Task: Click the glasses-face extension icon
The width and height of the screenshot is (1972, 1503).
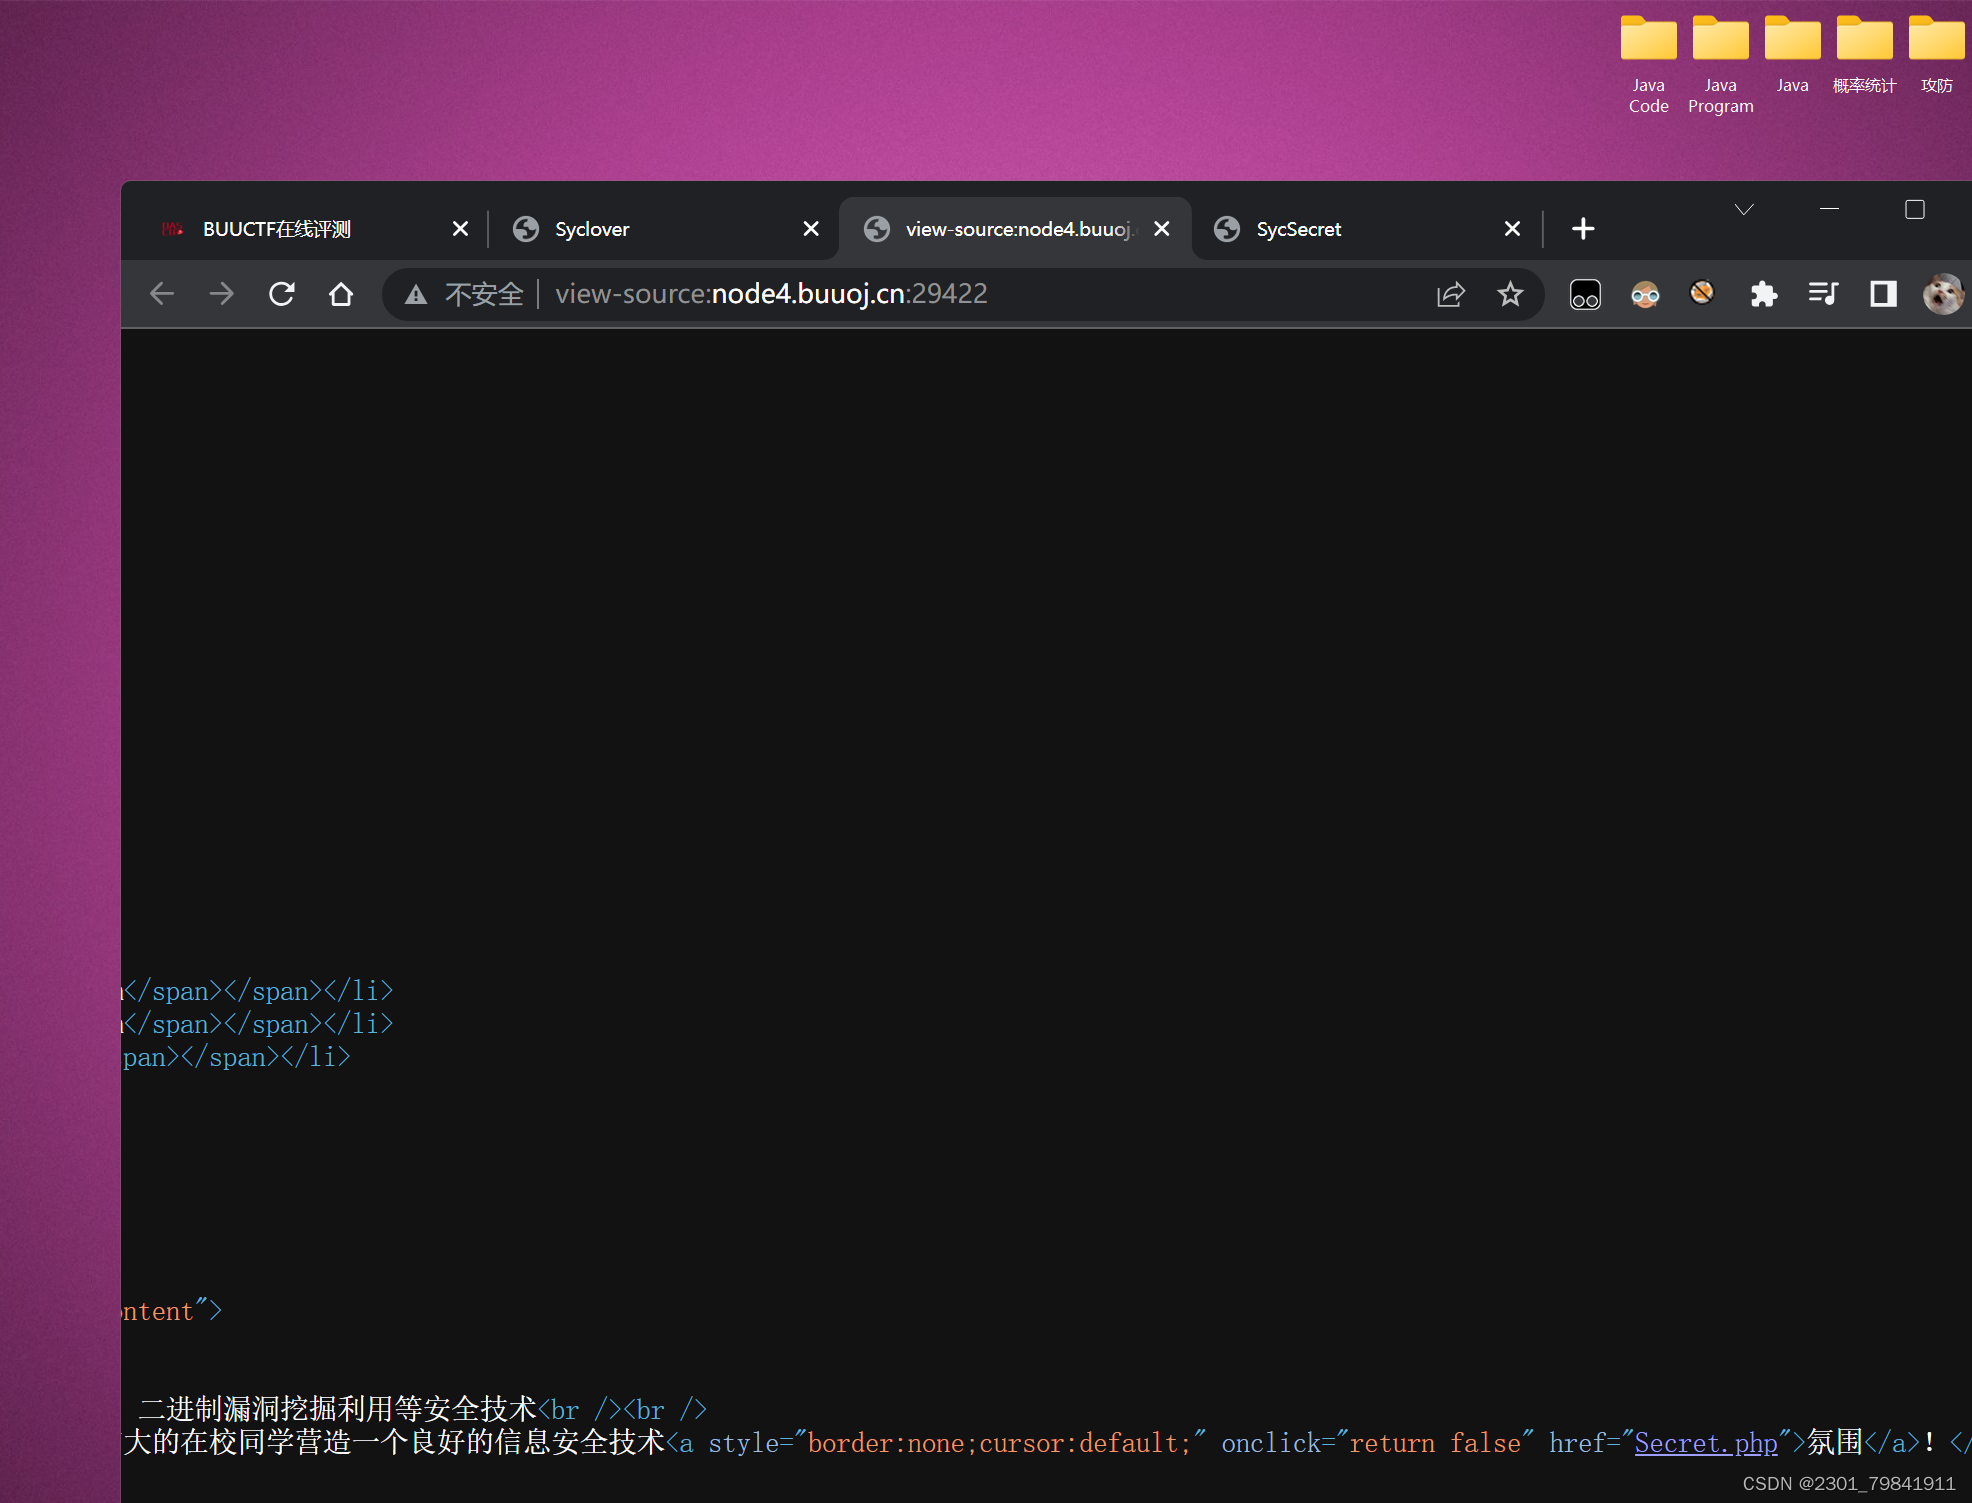Action: coord(1646,293)
